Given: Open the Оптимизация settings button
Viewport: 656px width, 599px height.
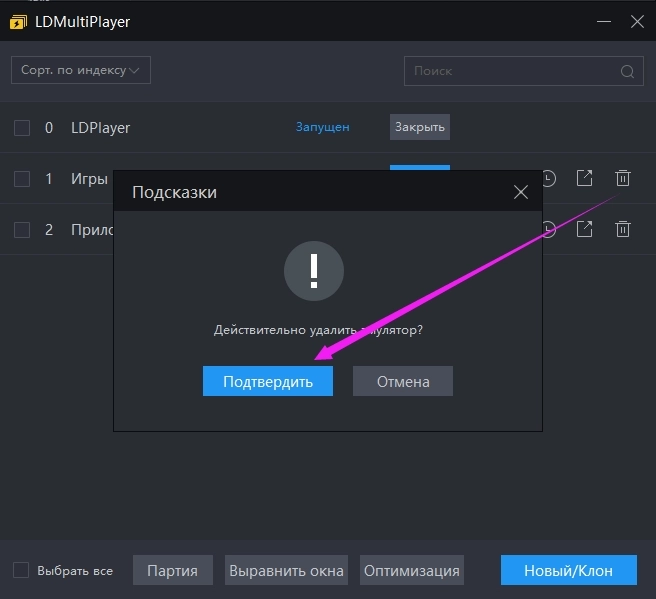Looking at the screenshot, I should coord(411,571).
